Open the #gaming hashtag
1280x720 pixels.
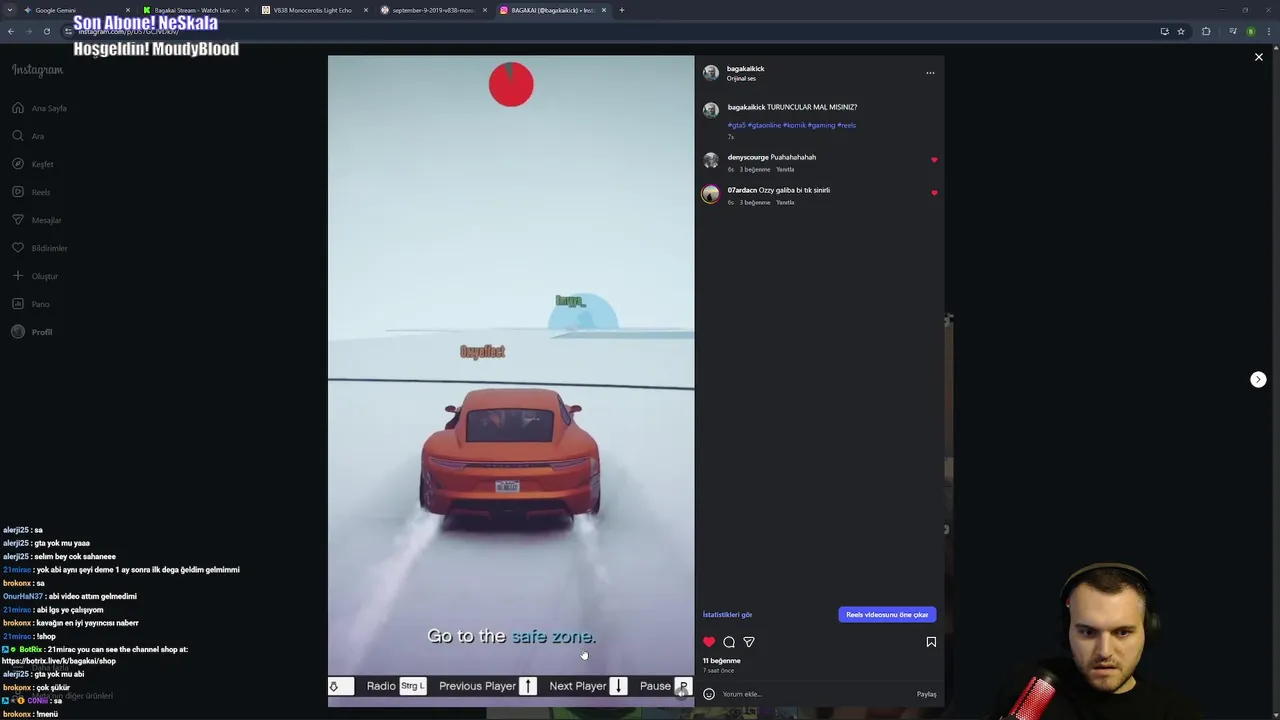click(821, 126)
